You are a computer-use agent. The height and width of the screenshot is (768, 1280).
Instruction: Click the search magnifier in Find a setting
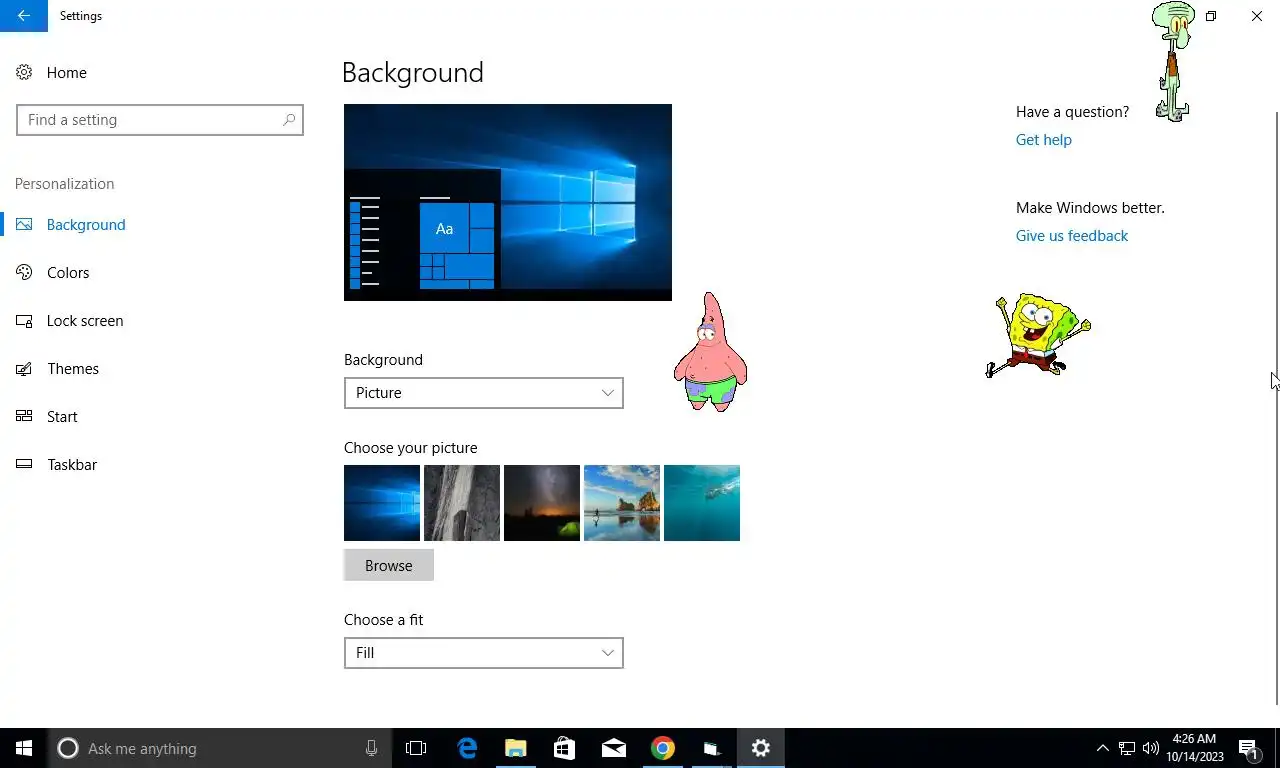point(289,120)
